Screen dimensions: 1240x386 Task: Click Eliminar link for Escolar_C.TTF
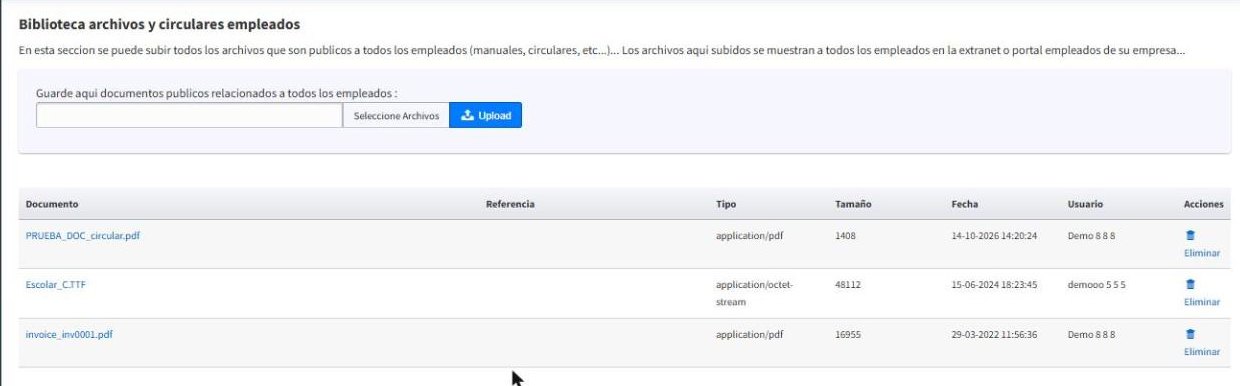pos(1202,302)
